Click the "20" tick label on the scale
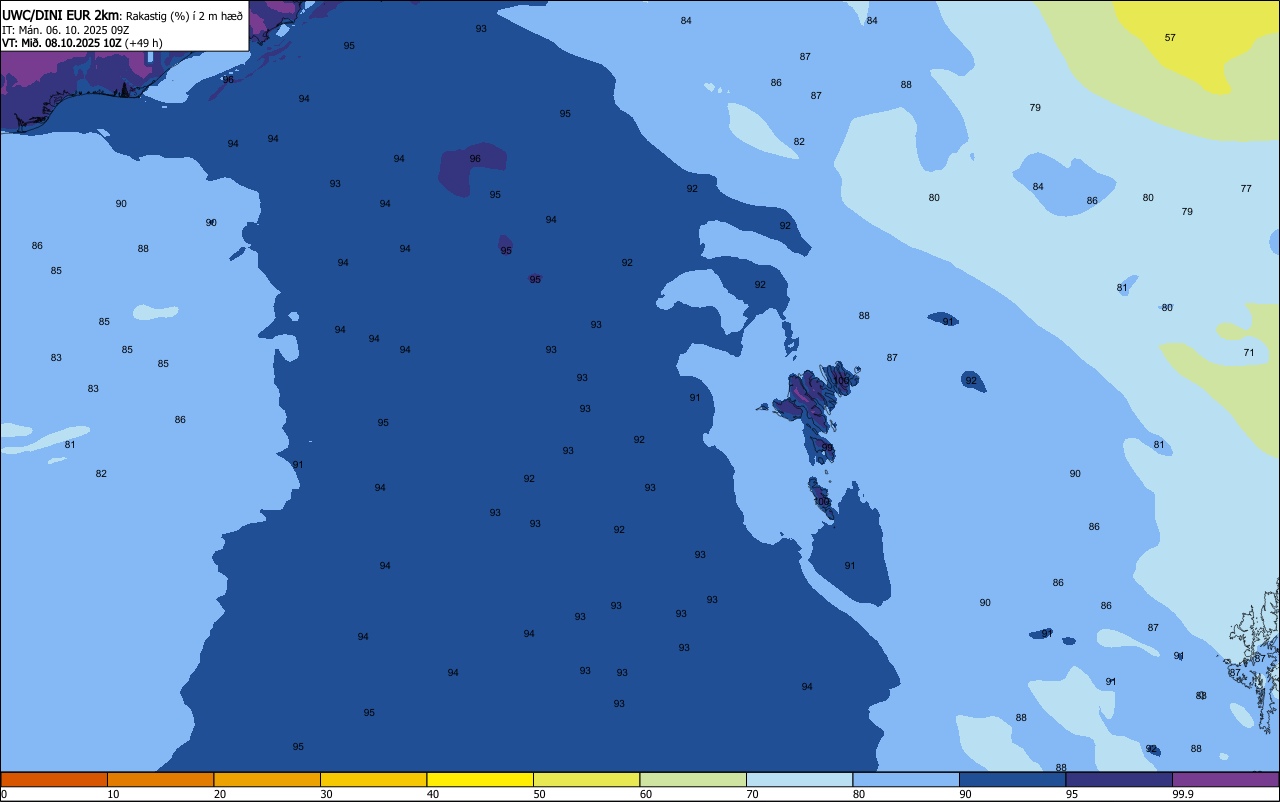Image resolution: width=1280 pixels, height=802 pixels. click(220, 794)
